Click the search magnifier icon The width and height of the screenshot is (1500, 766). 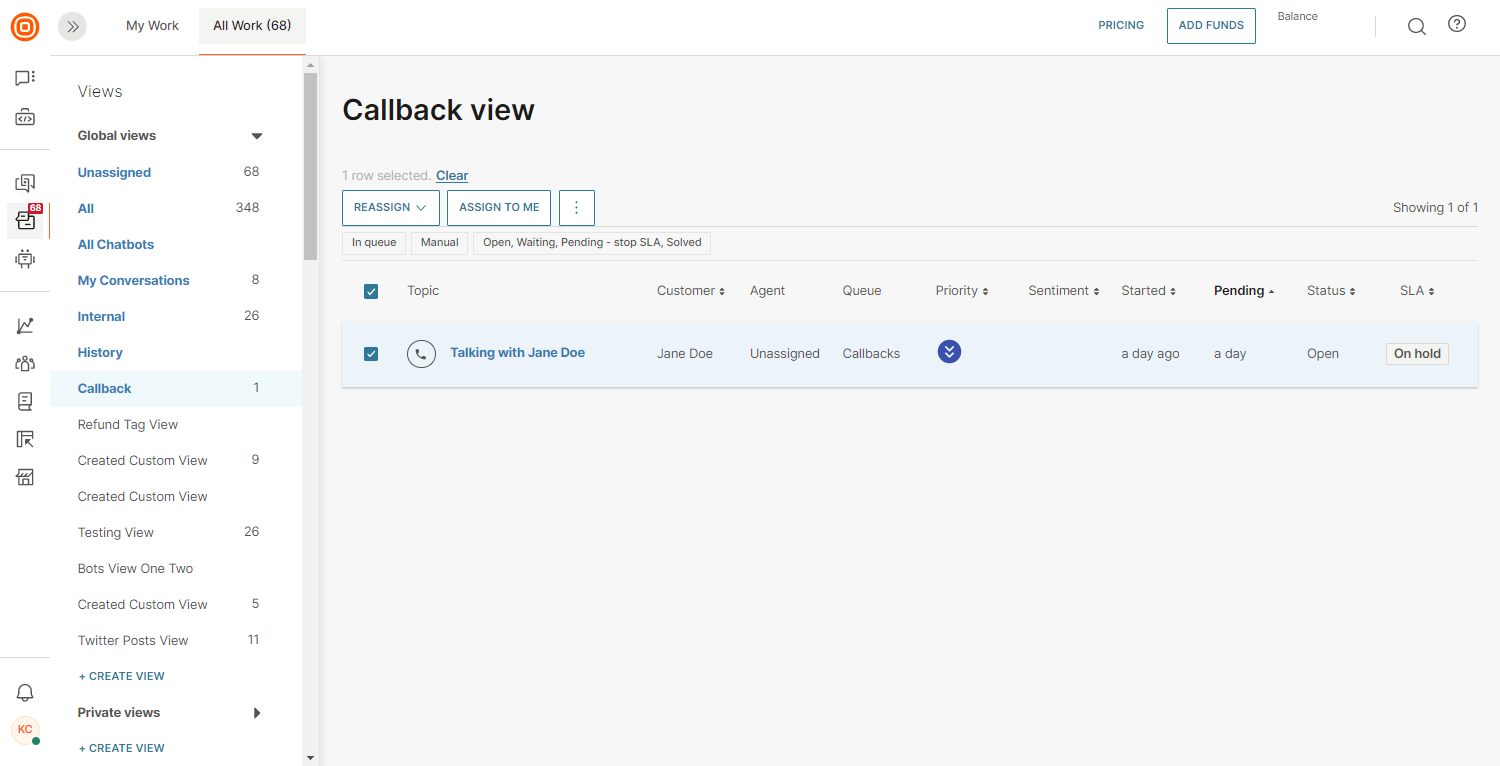(1416, 26)
